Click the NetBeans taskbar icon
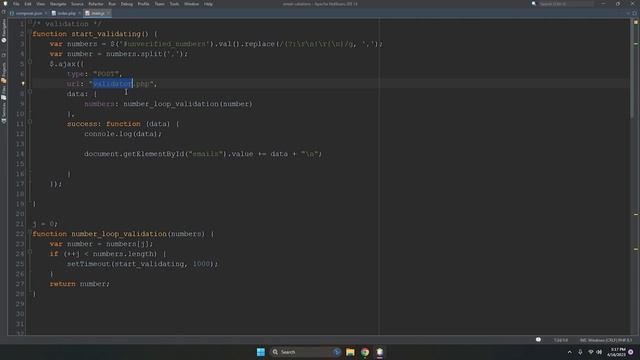The height and width of the screenshot is (360, 640). (x=380, y=352)
